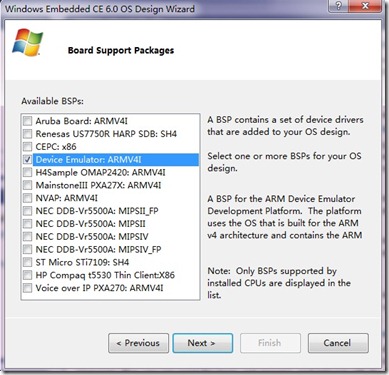The image size is (389, 375).
Task: Select highlighted 'Device Emulator: ARMV4I' row
Action: (x=116, y=160)
